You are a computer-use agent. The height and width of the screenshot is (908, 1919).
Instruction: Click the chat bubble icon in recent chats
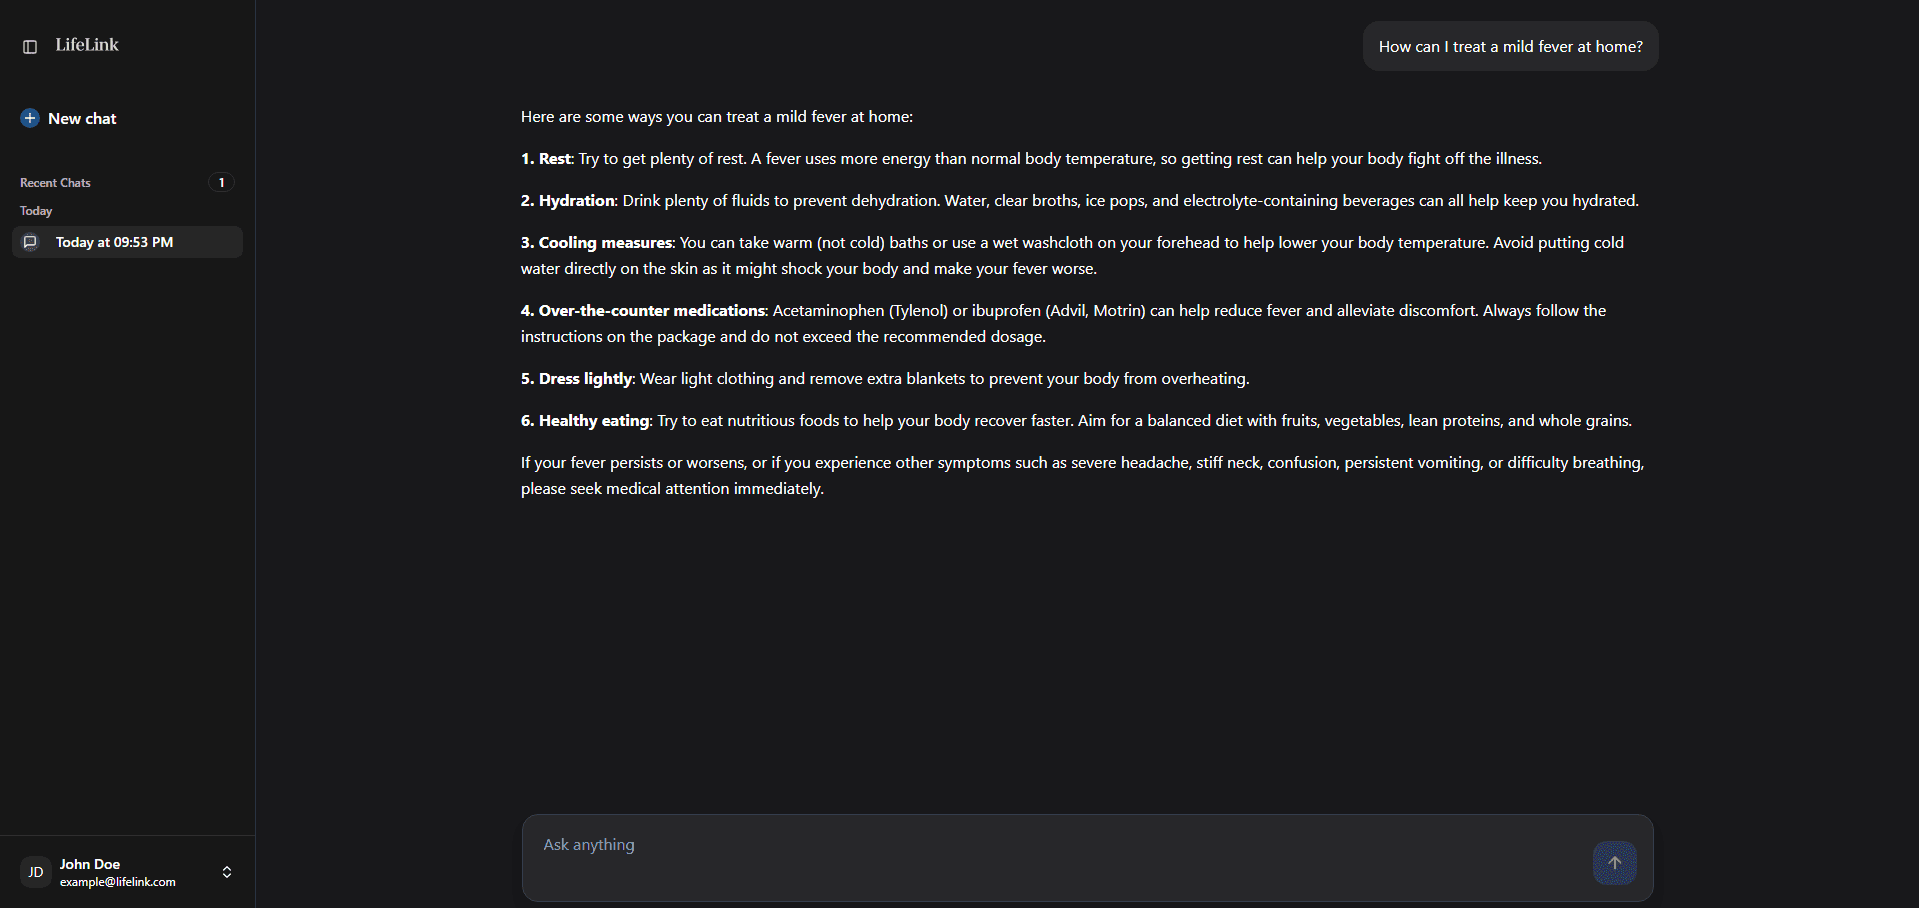[30, 242]
